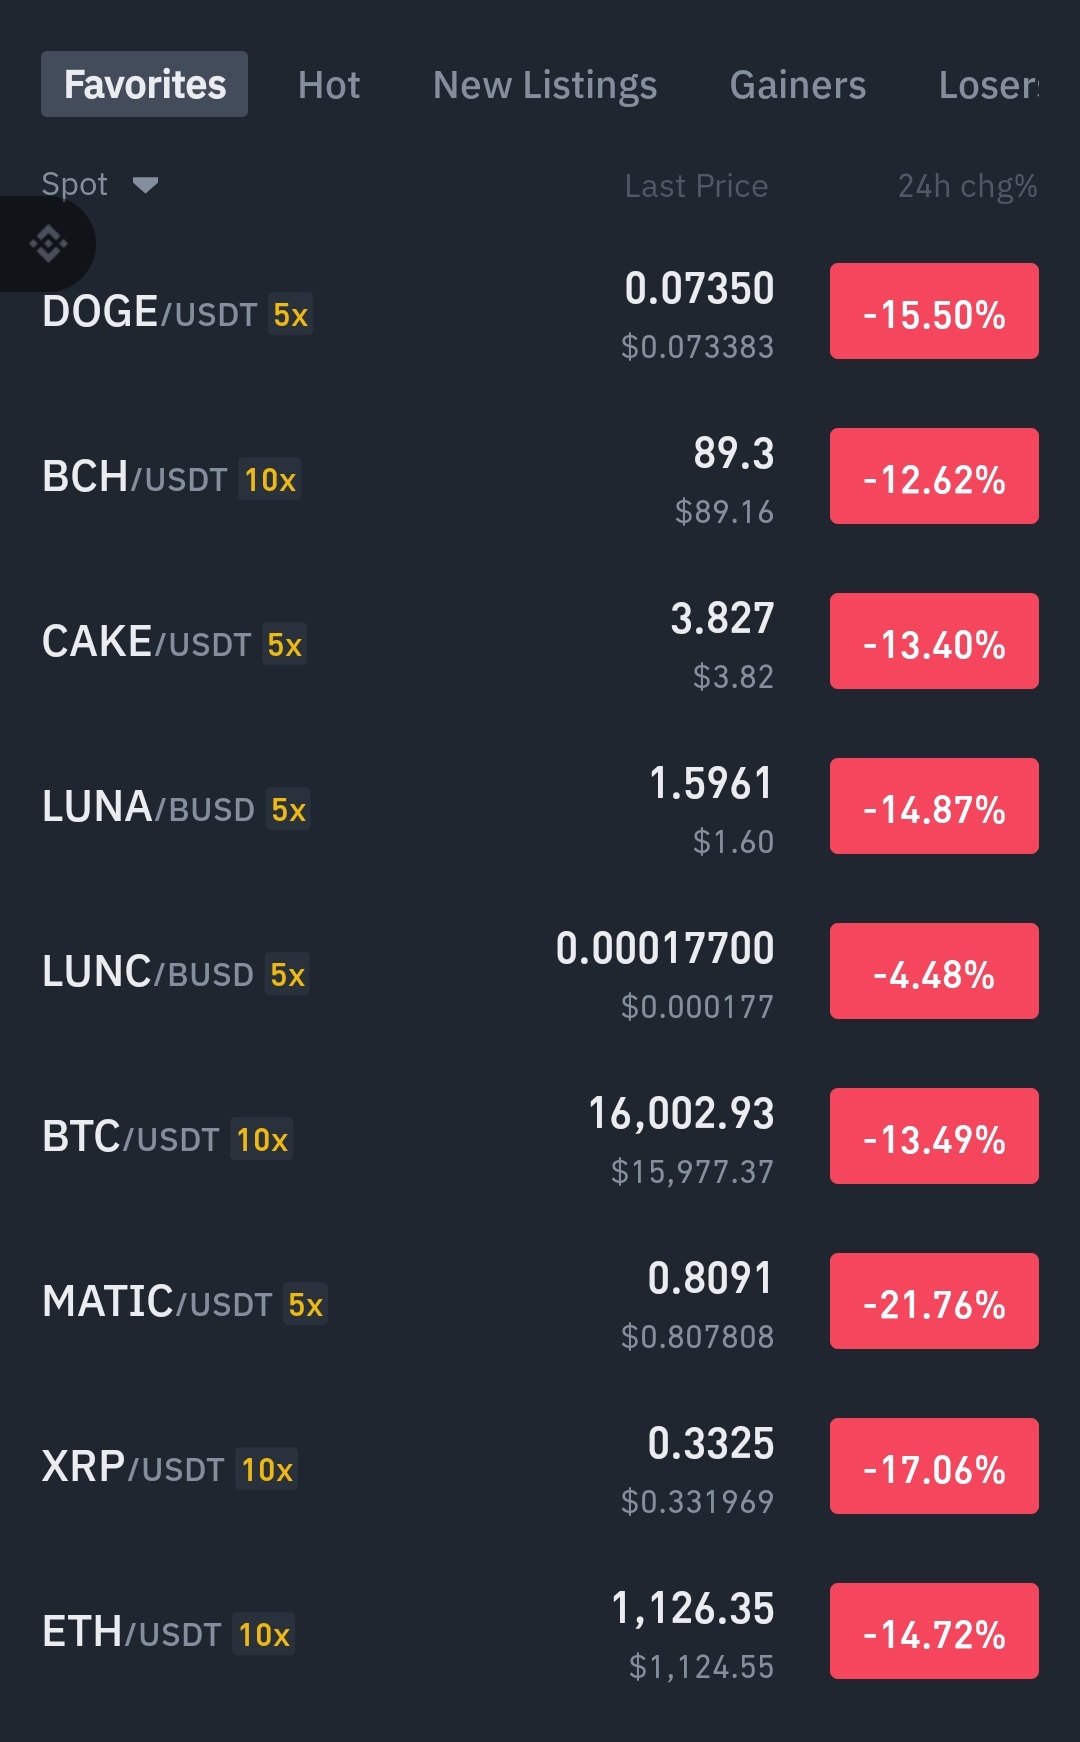Toggle LUNC -4.48% change display button

pyautogui.click(x=934, y=971)
